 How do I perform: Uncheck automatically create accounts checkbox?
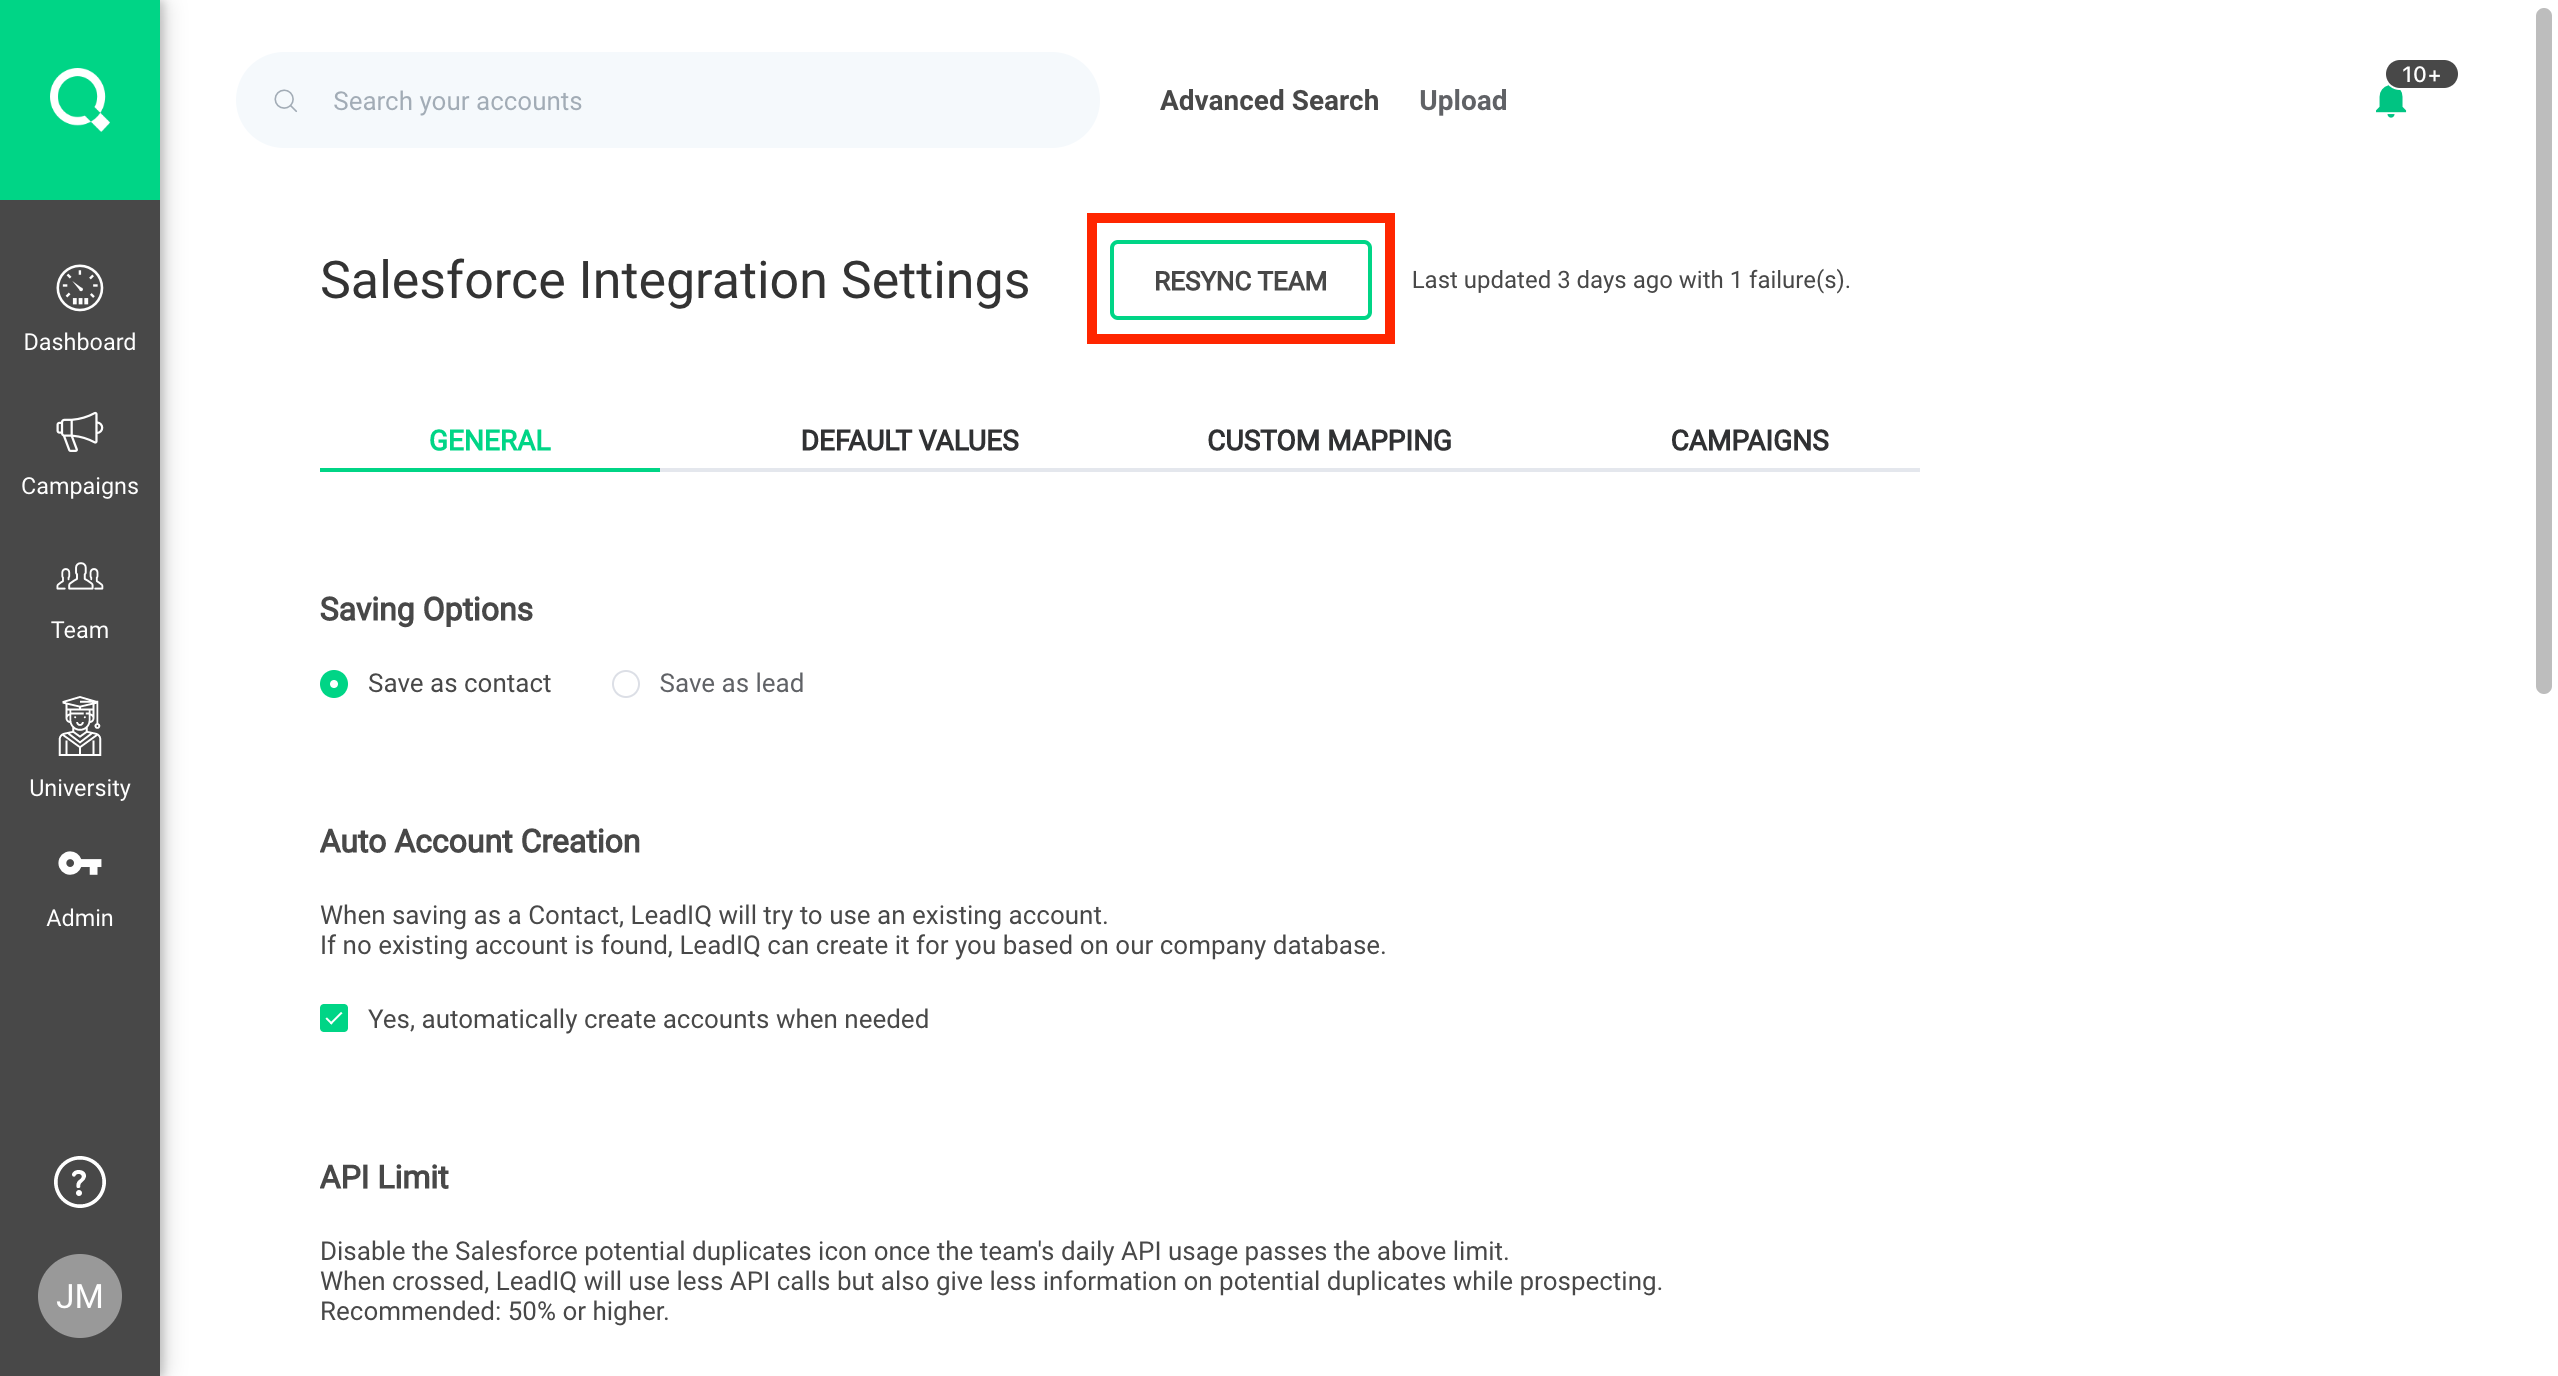[334, 1019]
